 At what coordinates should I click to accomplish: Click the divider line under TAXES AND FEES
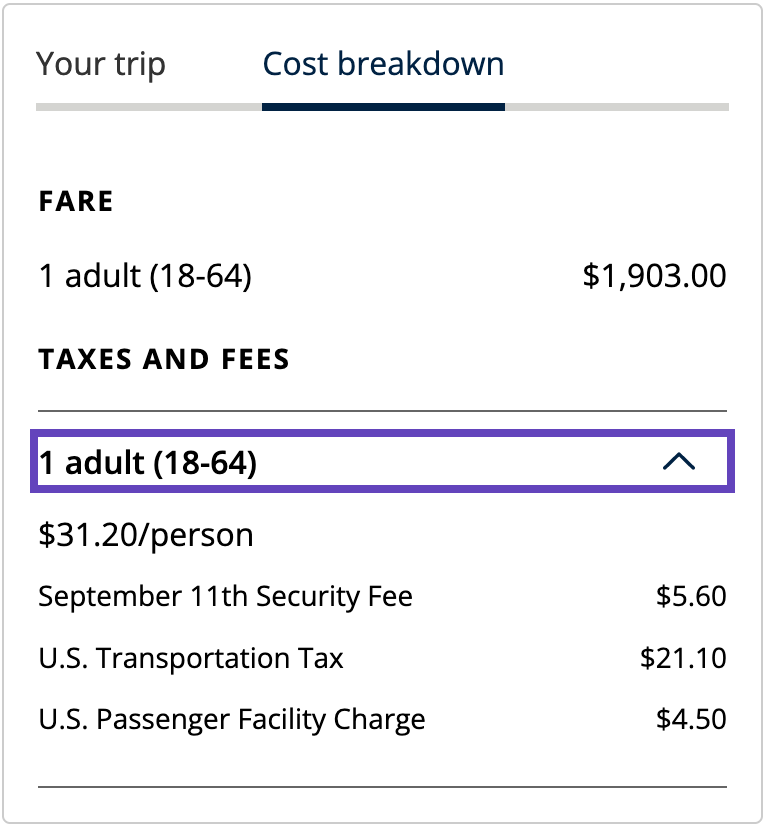pos(383,410)
